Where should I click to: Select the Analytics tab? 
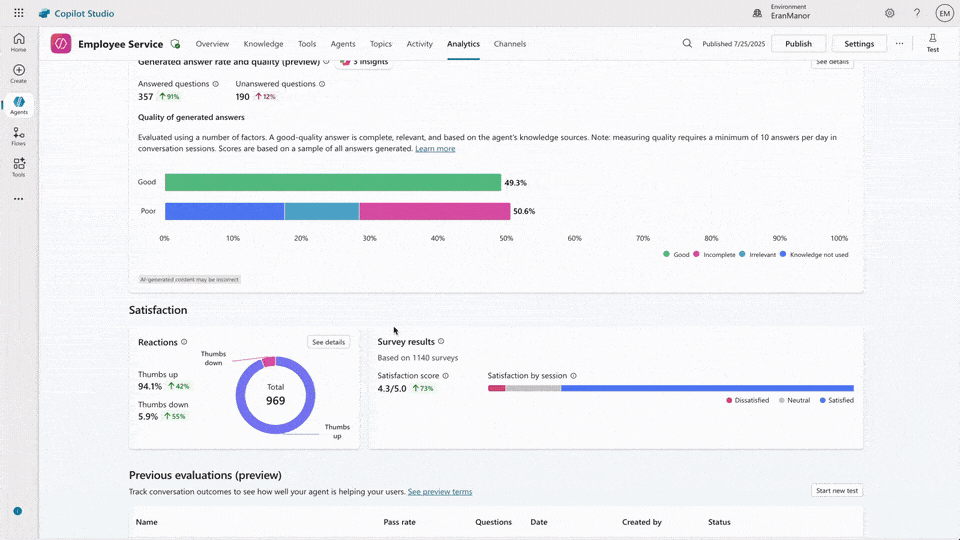pos(463,44)
